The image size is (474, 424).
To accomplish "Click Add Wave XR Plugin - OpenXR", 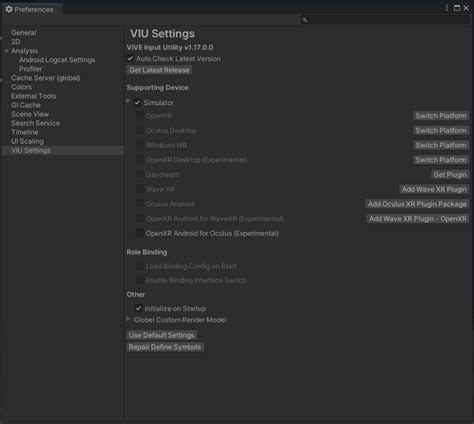I will (417, 219).
